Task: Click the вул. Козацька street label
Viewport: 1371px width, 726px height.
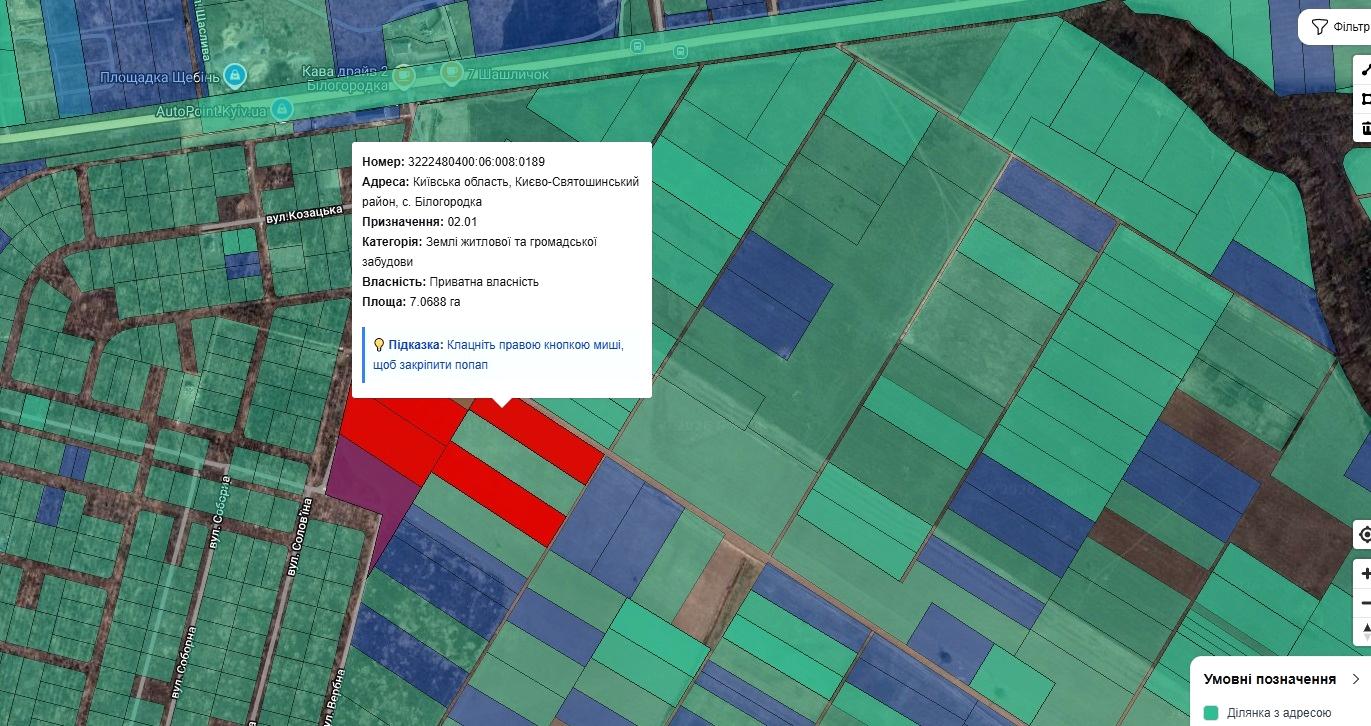Action: pos(304,213)
